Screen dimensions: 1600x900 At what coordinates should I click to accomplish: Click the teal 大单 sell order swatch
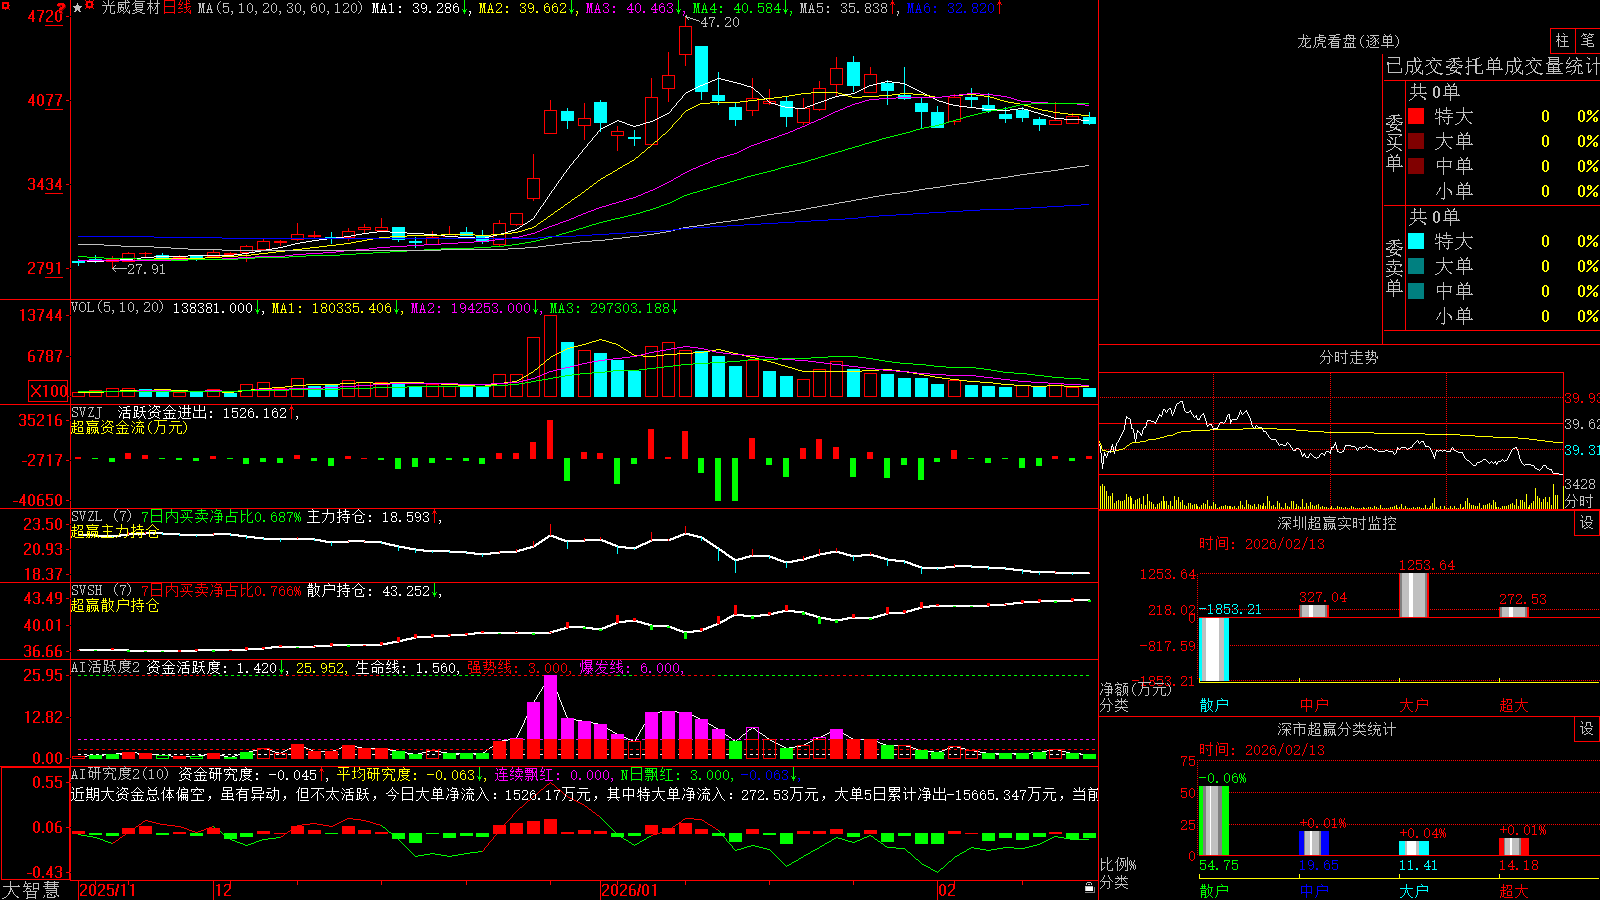coord(1416,266)
